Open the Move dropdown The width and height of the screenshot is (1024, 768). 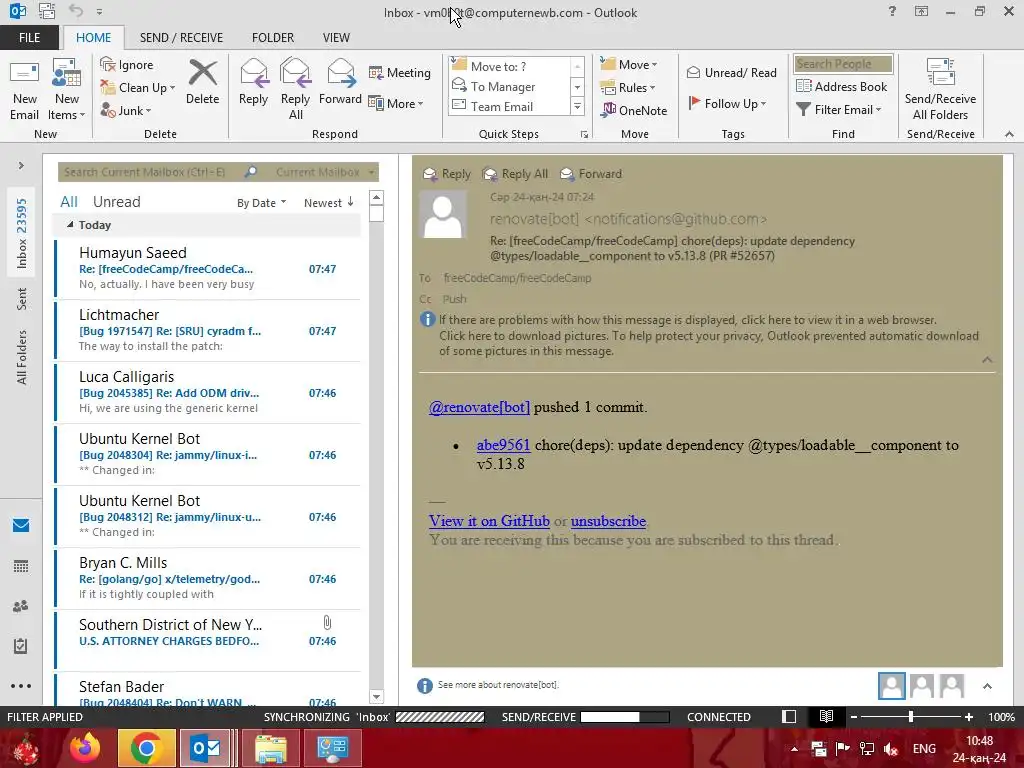(629, 64)
